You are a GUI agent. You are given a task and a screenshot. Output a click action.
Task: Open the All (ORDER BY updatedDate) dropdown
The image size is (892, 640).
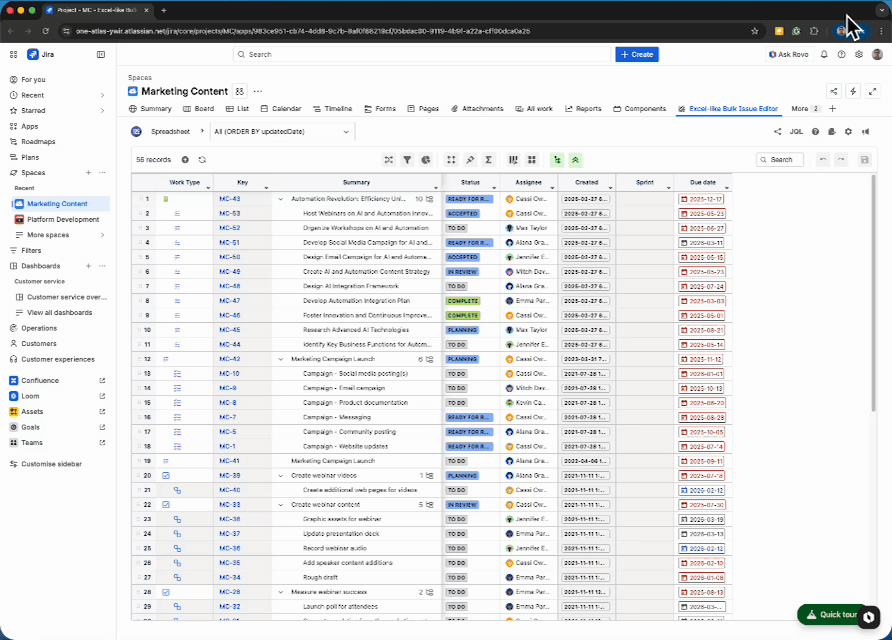[282, 131]
